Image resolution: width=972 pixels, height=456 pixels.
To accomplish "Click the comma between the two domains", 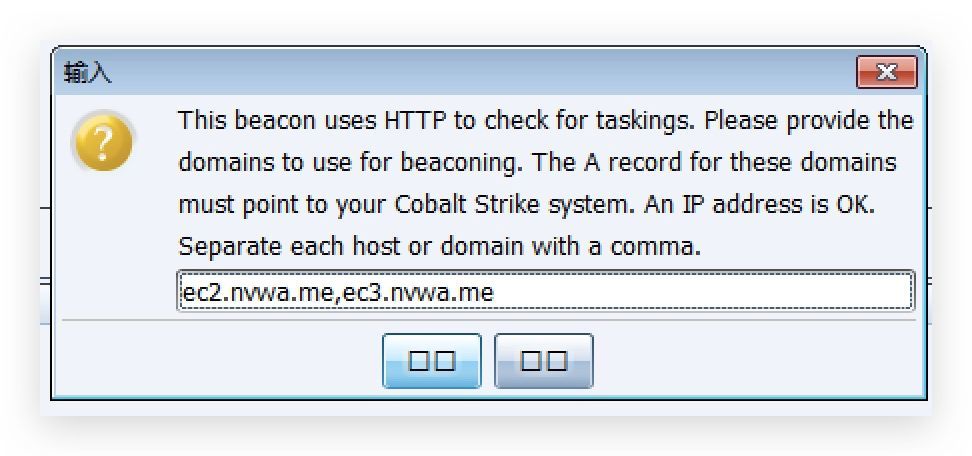I will (x=339, y=299).
